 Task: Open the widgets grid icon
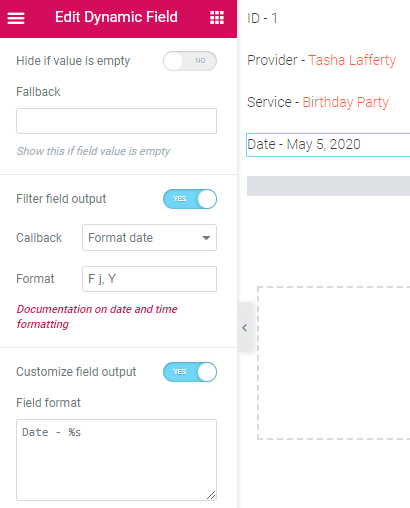(x=217, y=18)
